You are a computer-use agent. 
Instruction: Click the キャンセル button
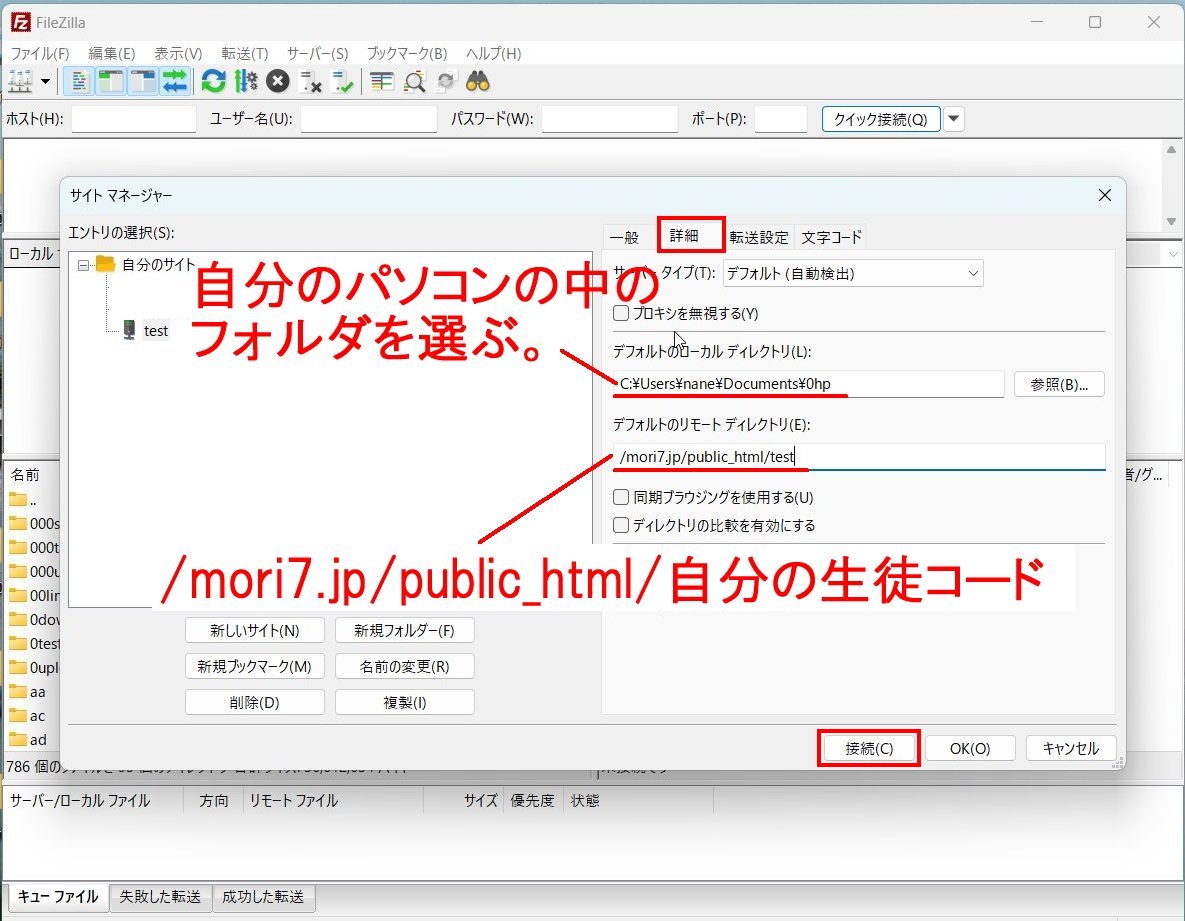pos(1071,748)
